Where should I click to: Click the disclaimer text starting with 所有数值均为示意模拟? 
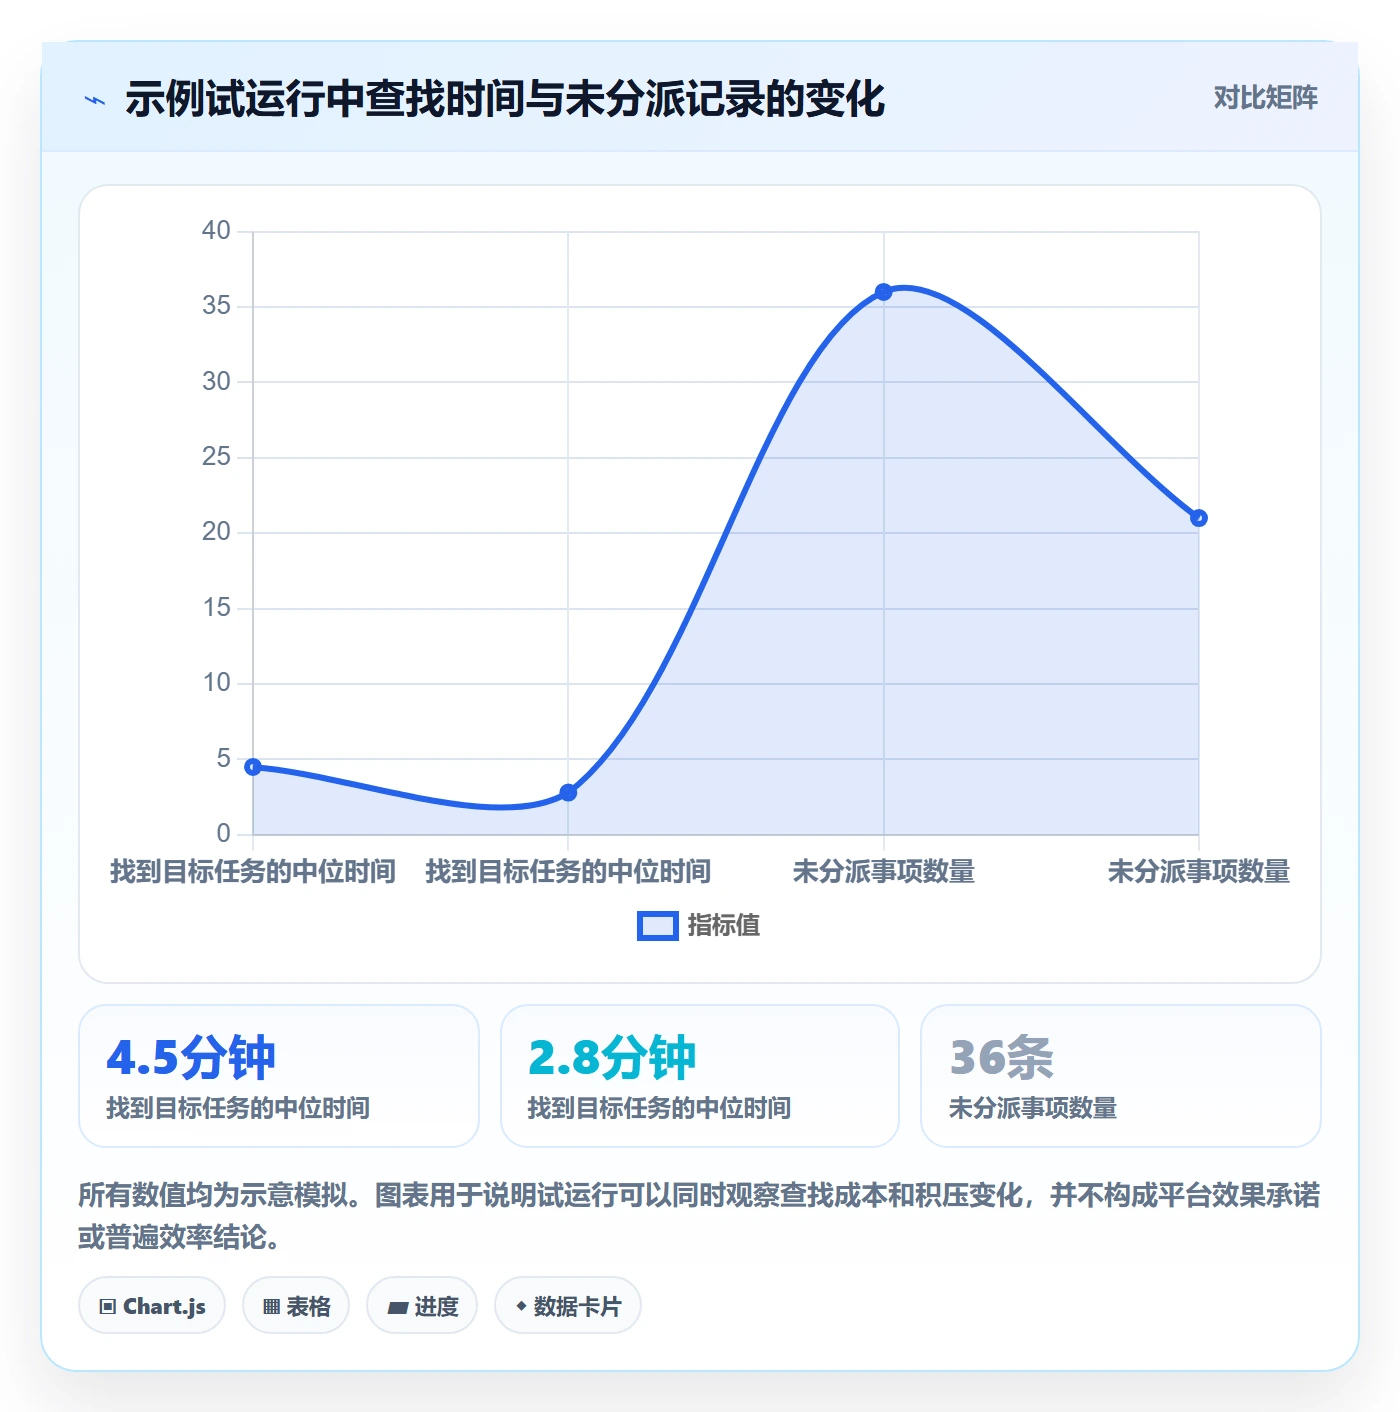coord(699,1216)
